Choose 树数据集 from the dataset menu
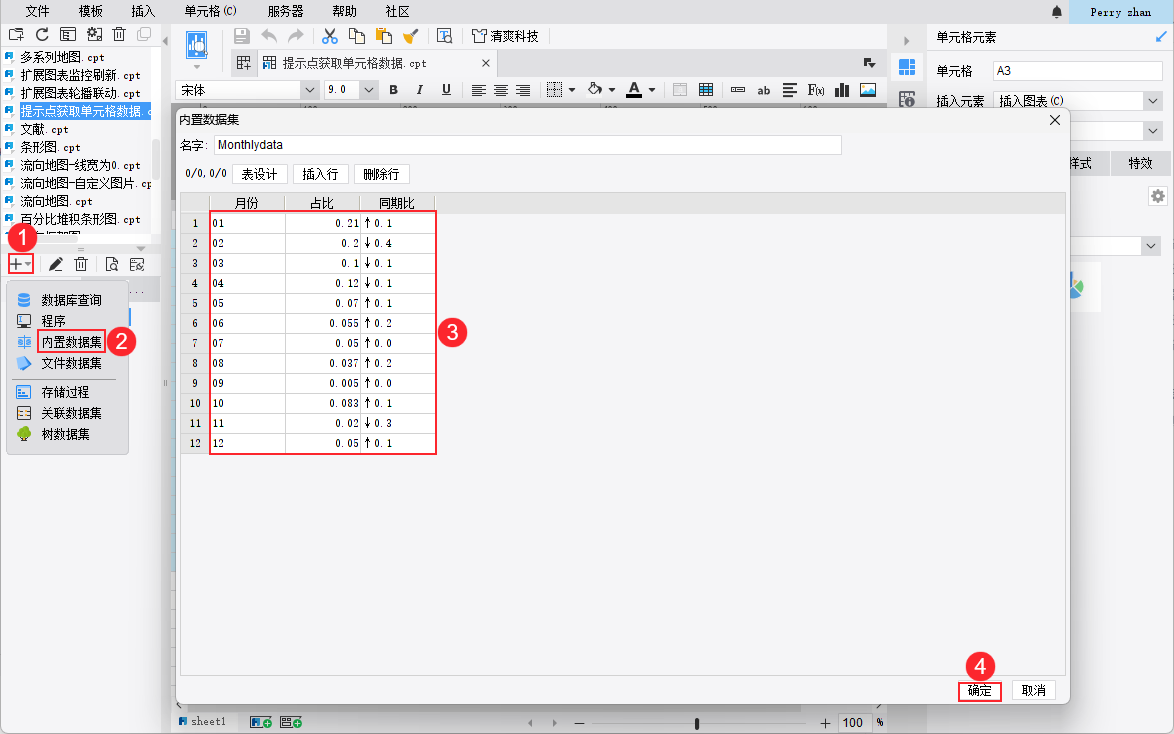 click(x=65, y=434)
